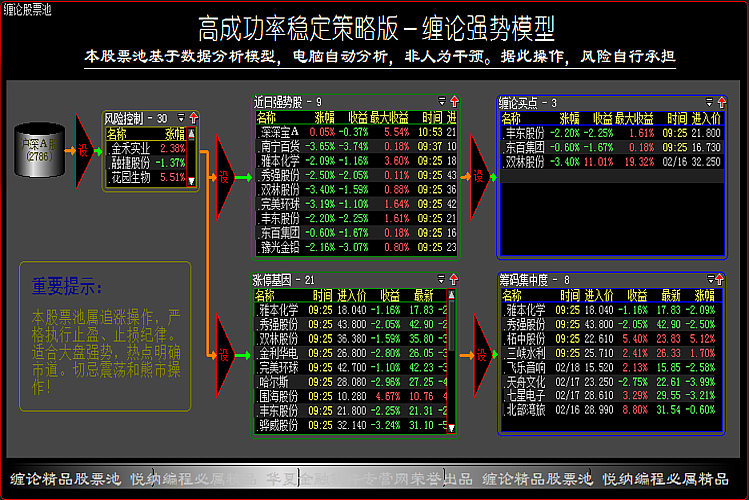This screenshot has height=500, width=749.
Task: Open the 设 filter triangle feeding 近日强势股
Action: [223, 177]
